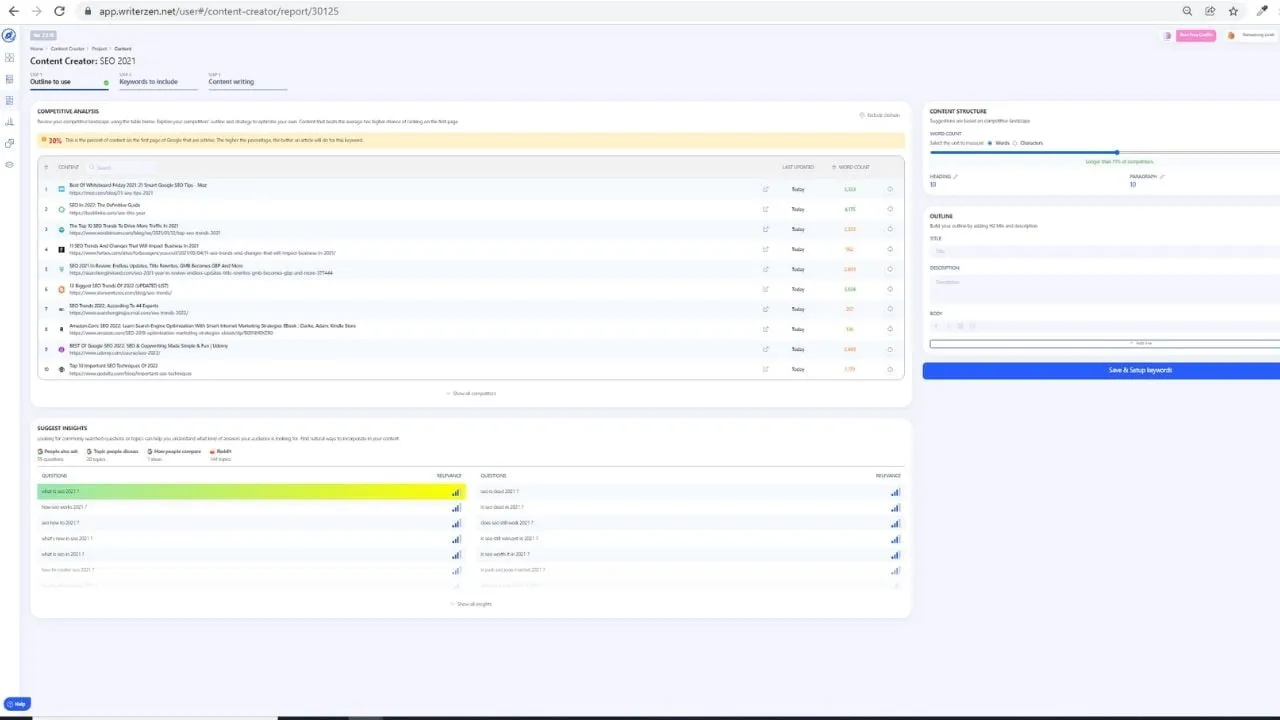Click the WriterZen logo in the sidebar
Screen dimensions: 1280x720
(9, 35)
